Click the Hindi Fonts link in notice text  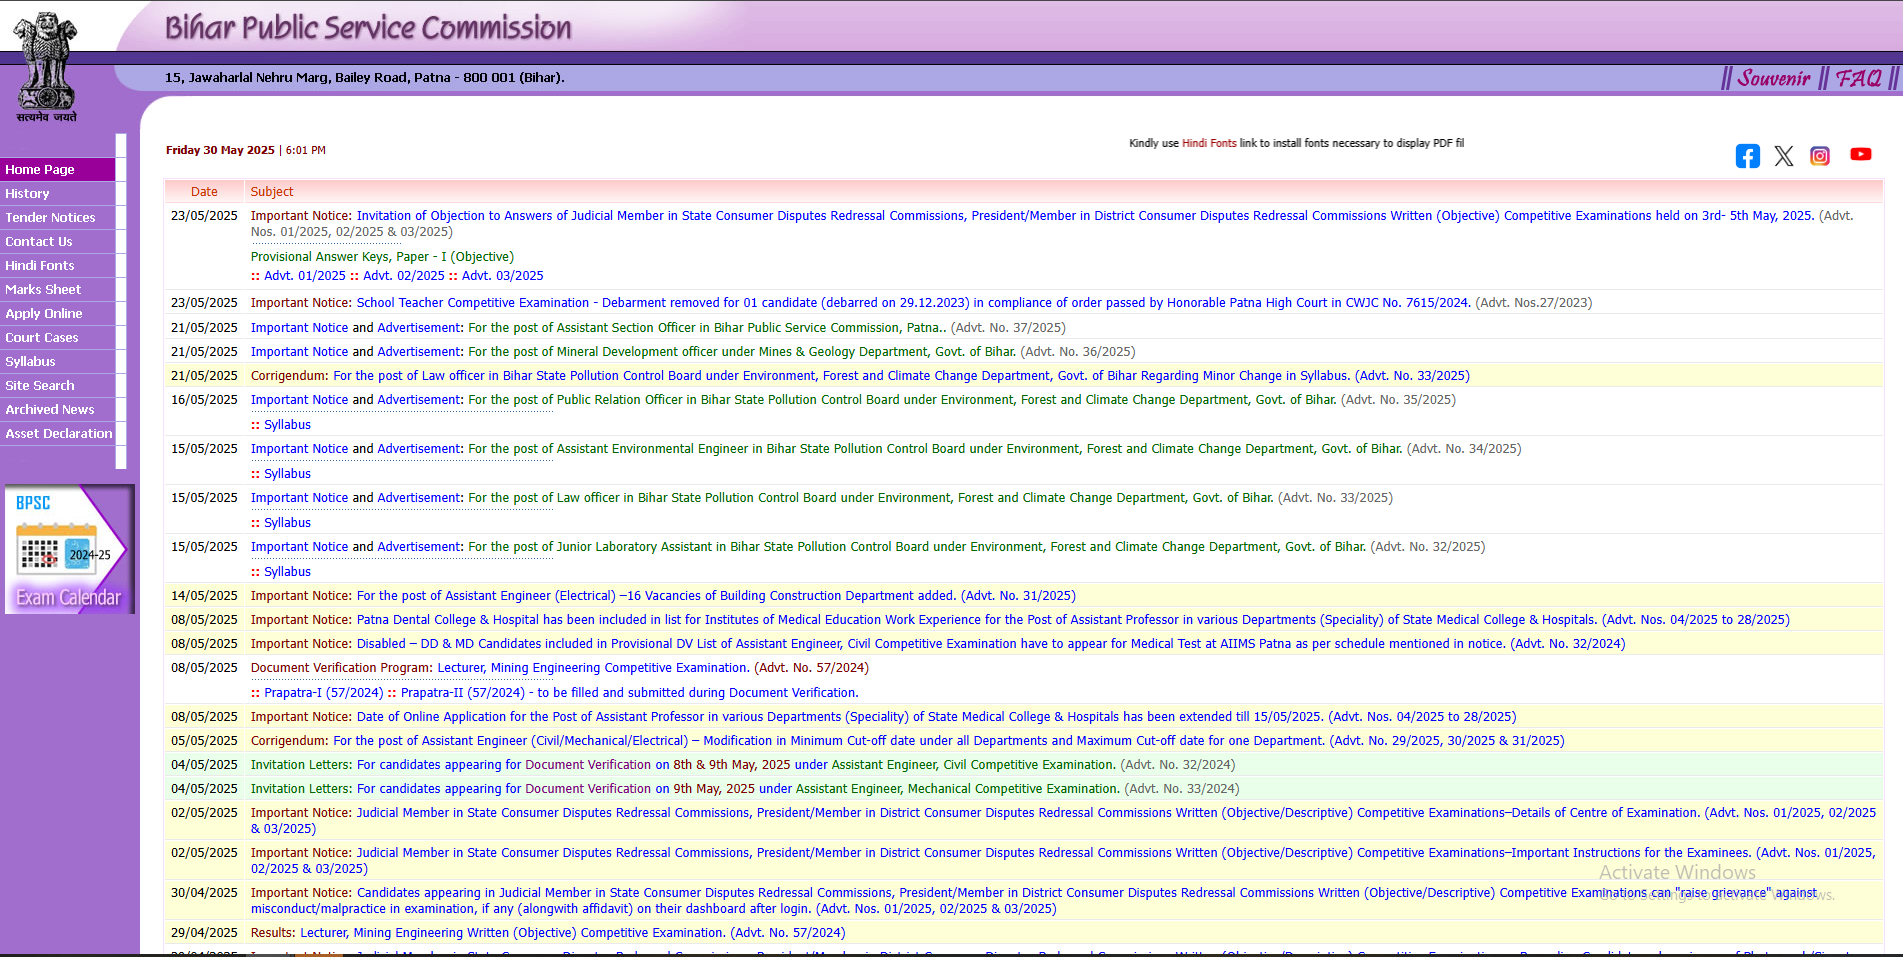tap(1209, 143)
